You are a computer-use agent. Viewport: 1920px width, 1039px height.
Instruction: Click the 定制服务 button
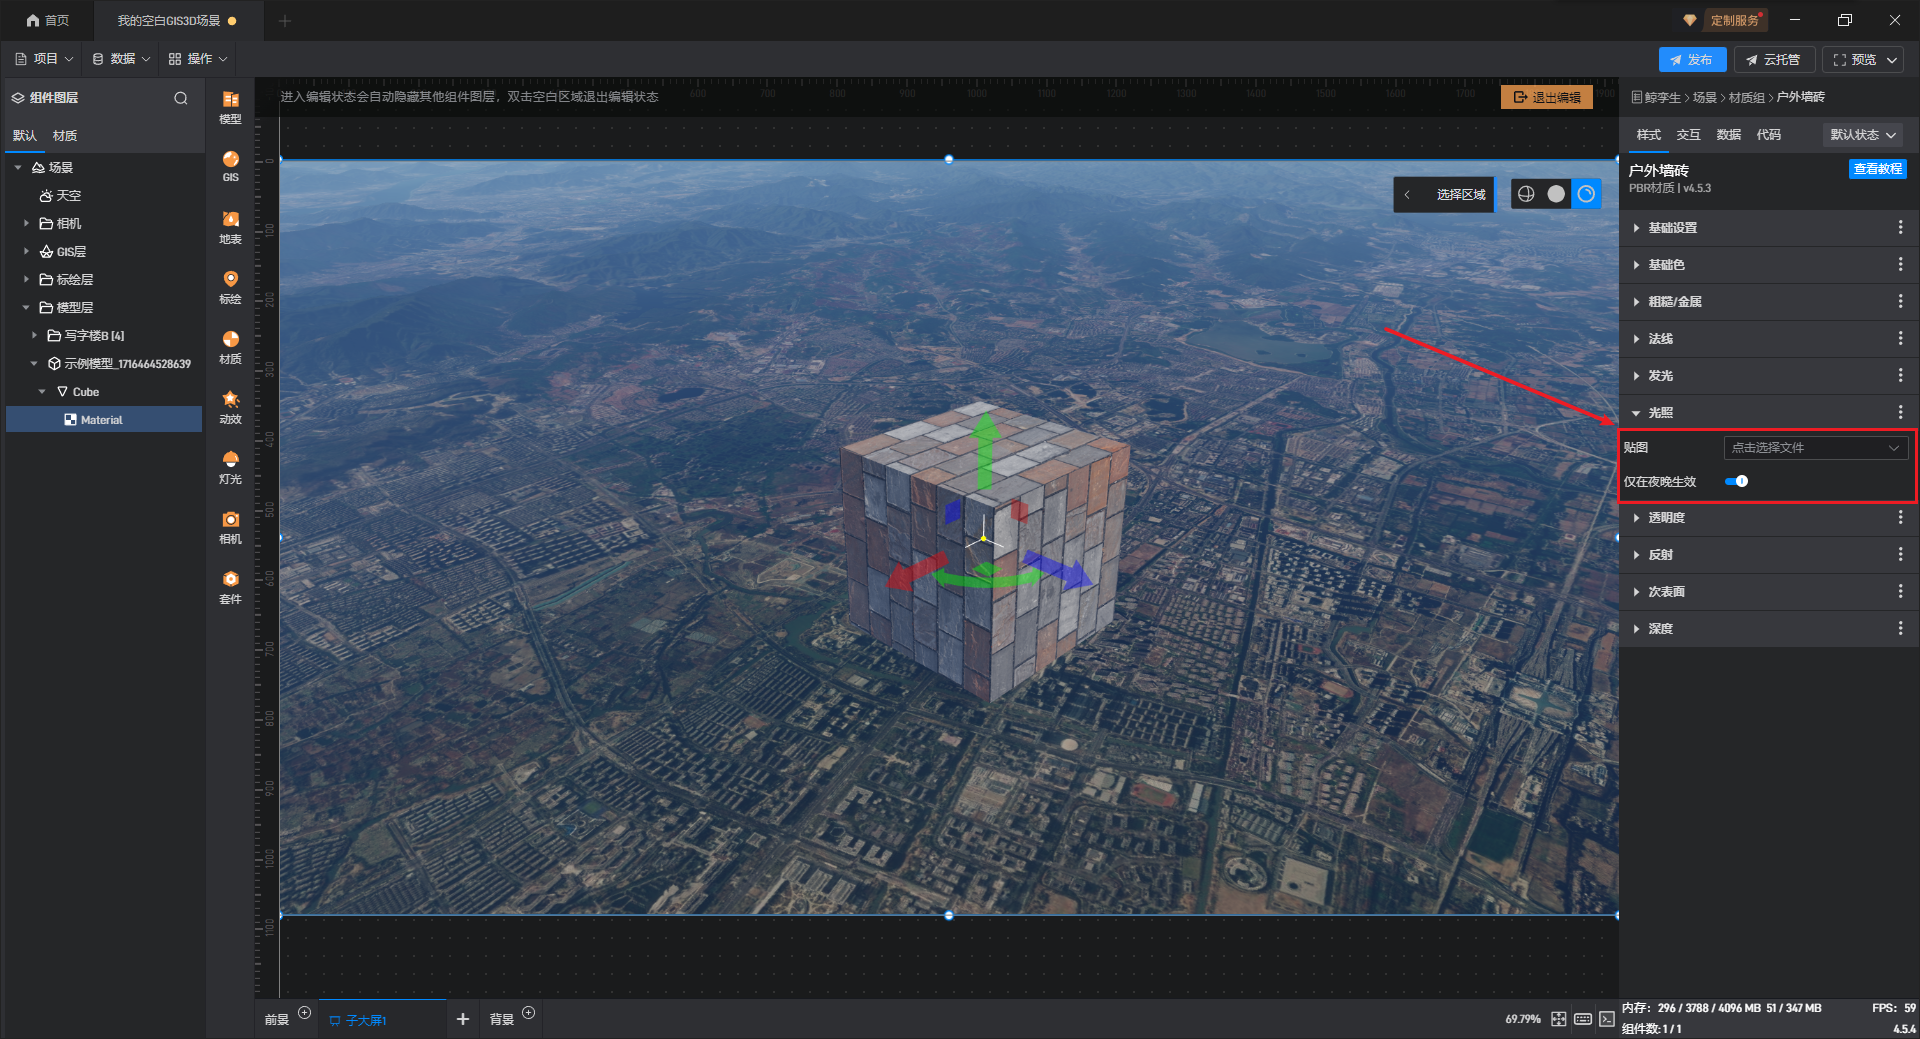[1734, 20]
